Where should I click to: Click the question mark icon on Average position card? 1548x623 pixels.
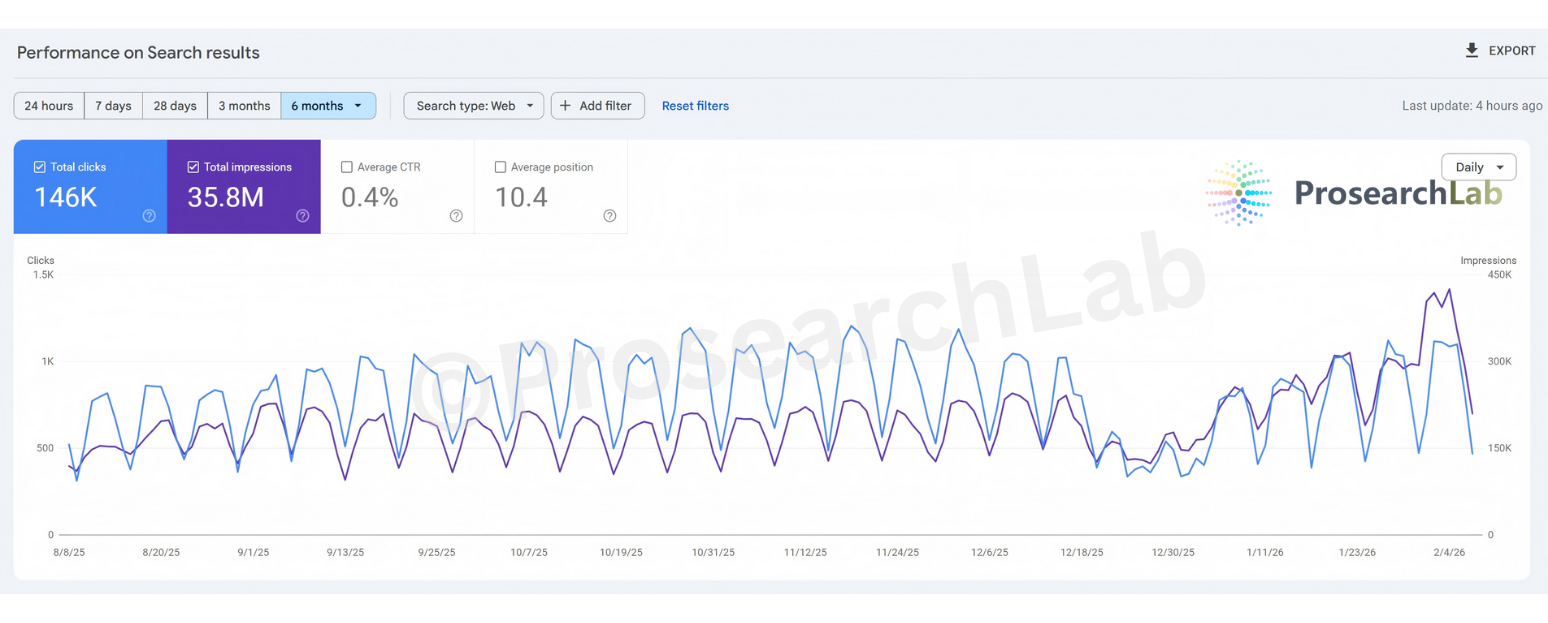(x=610, y=215)
